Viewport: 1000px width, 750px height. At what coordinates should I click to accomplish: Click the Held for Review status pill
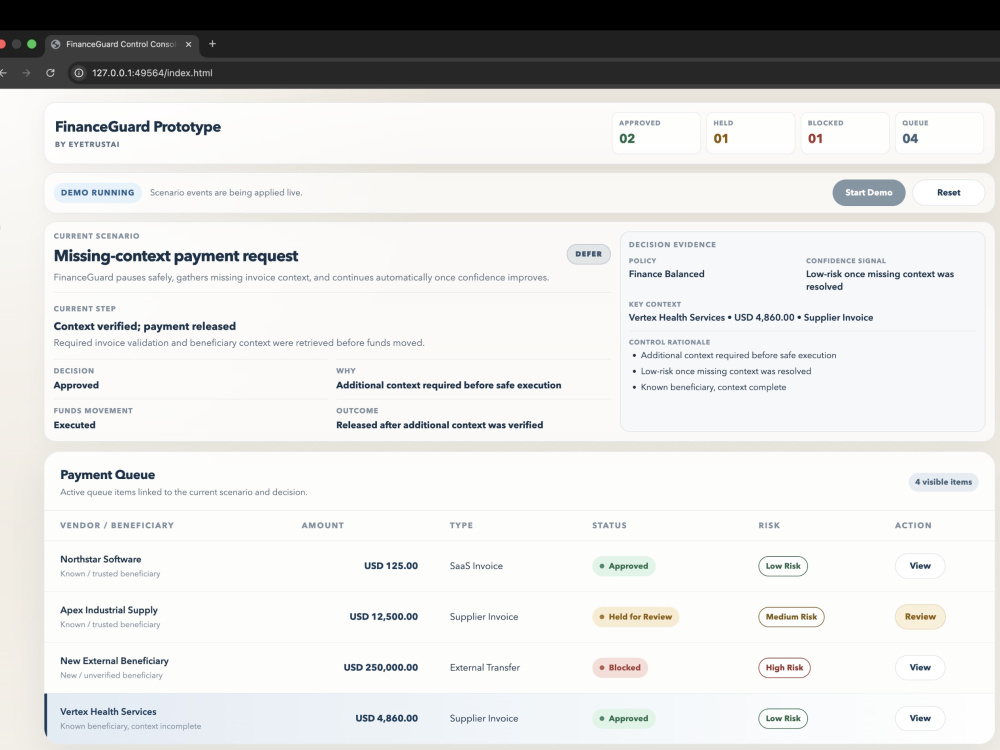[x=635, y=617]
